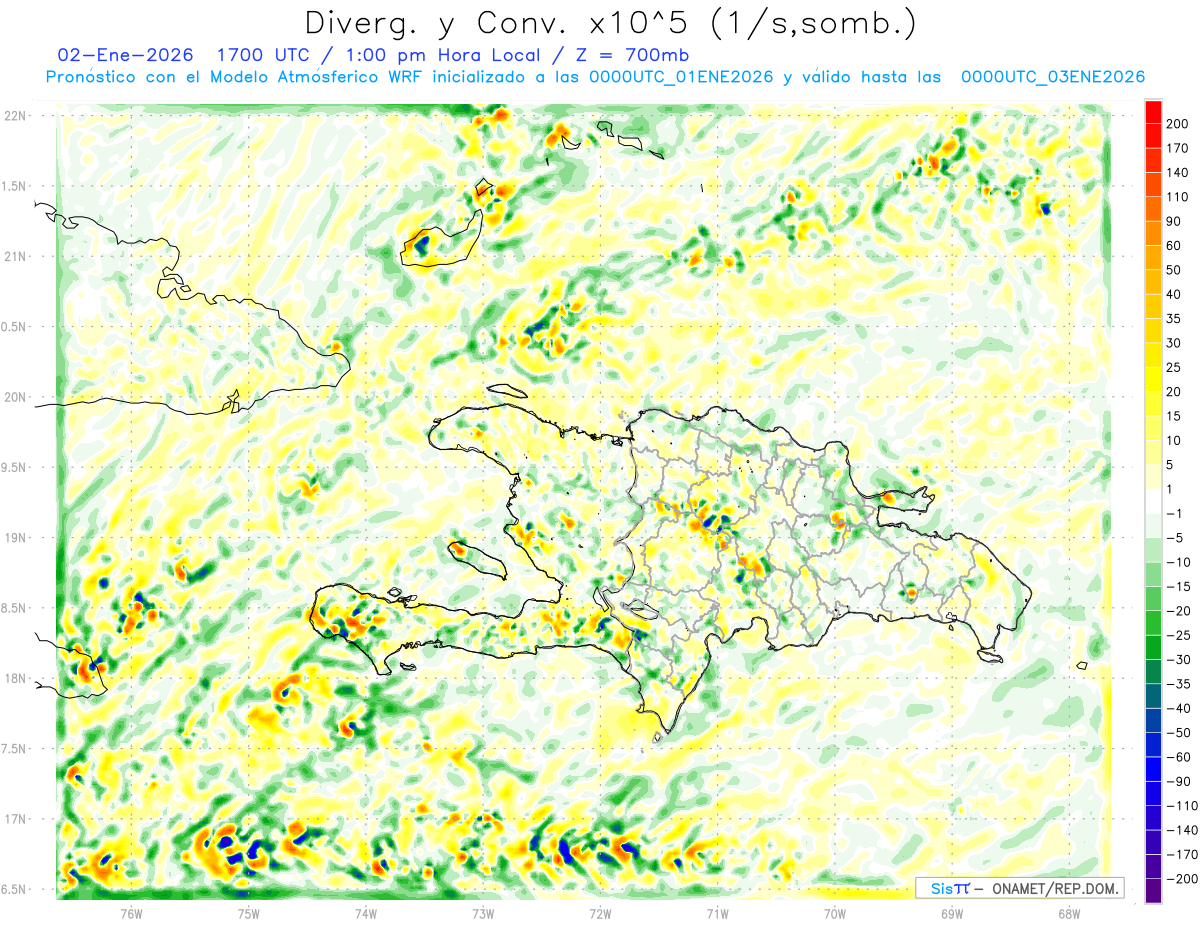Viewport: 1200px width, 927px height.
Task: Click the '7.5N' latitude label
Action: tap(15, 749)
